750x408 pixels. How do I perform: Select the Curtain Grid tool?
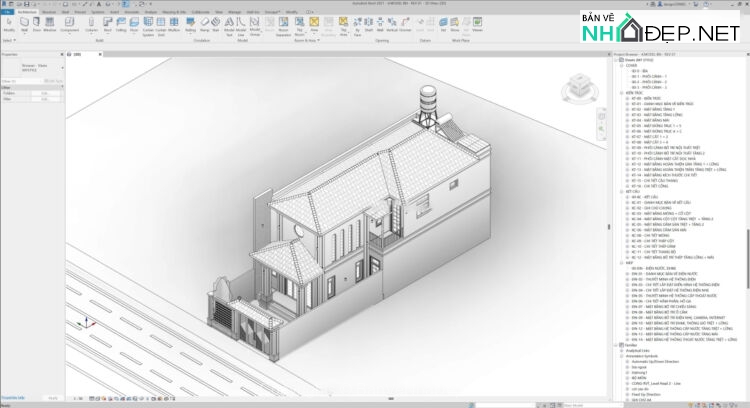point(160,23)
